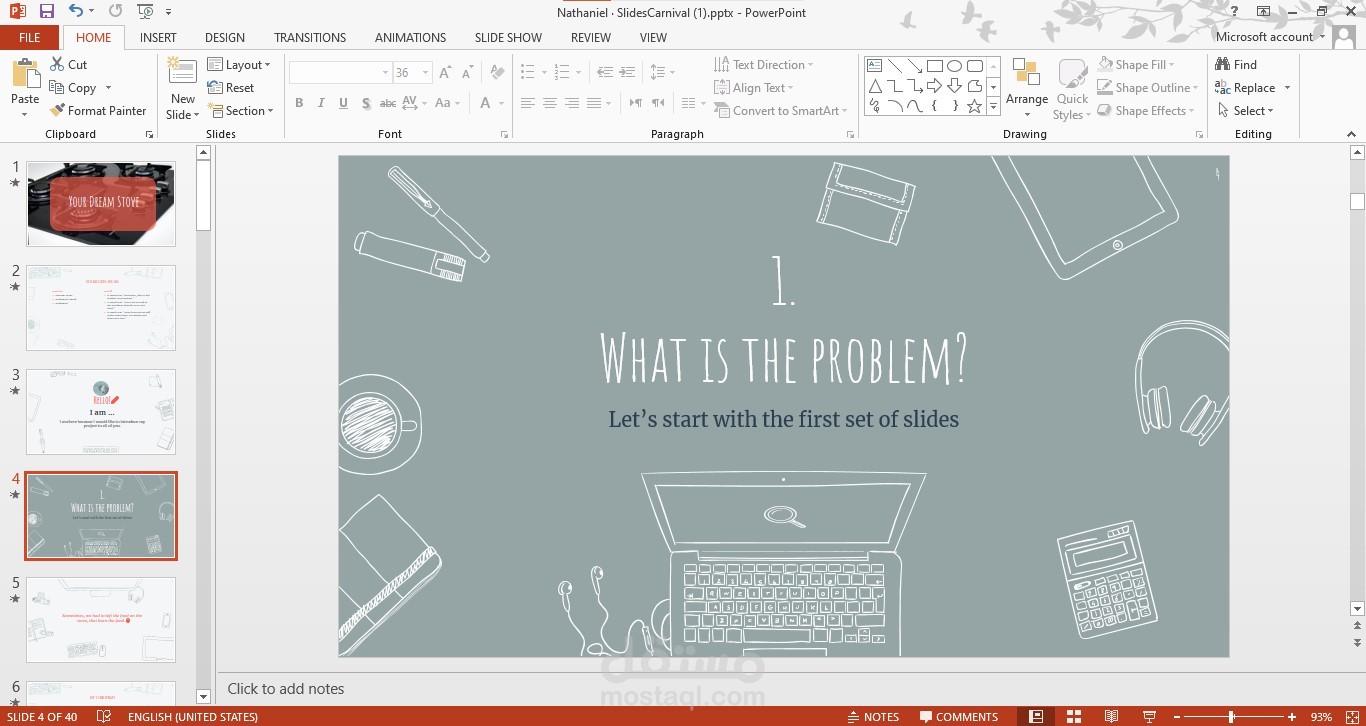This screenshot has width=1366, height=726.
Task: Increase the font size
Action: (x=445, y=73)
